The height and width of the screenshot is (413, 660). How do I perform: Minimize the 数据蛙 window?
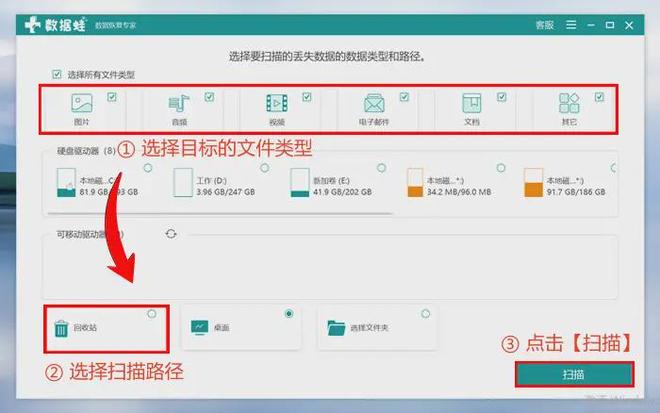click(x=591, y=25)
